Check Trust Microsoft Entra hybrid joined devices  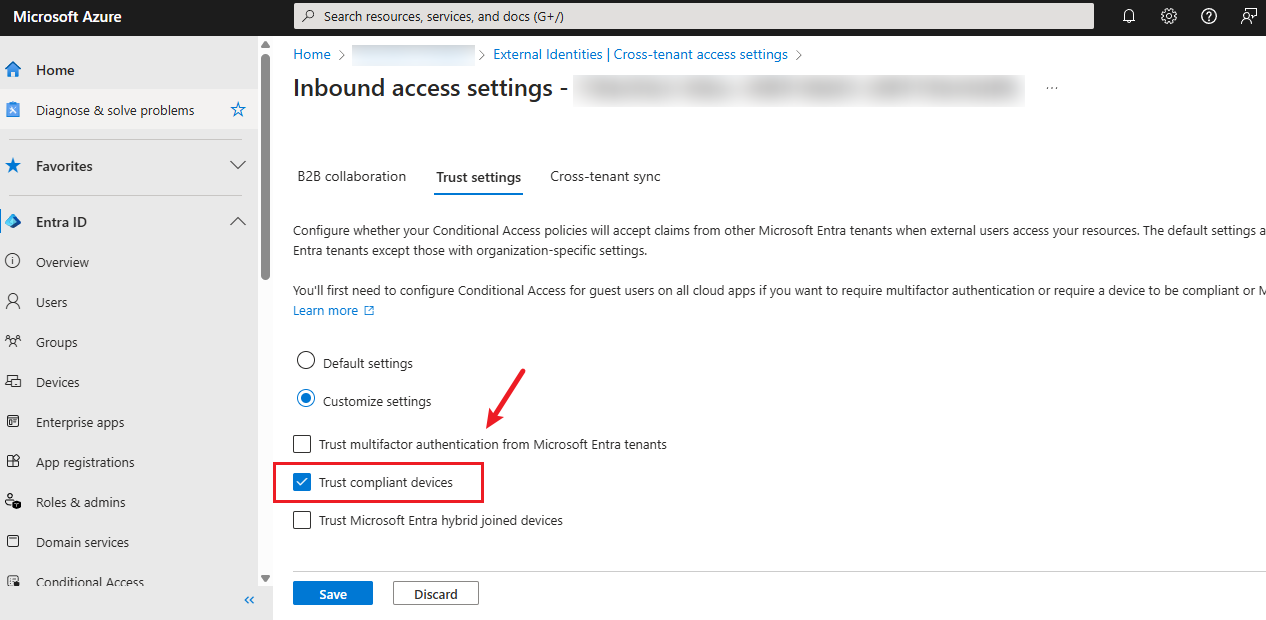[302, 520]
